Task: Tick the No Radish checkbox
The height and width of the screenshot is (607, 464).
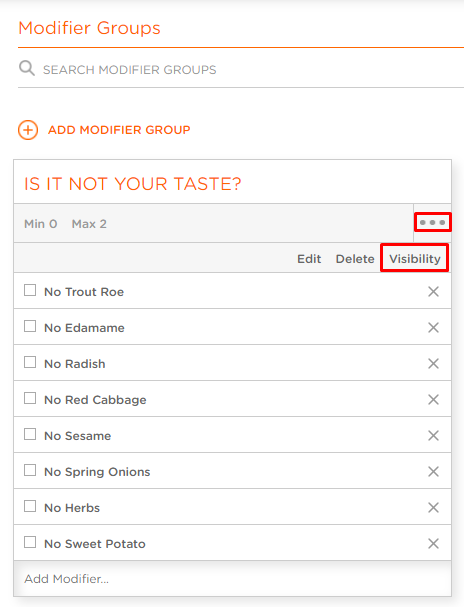Action: [x=30, y=362]
